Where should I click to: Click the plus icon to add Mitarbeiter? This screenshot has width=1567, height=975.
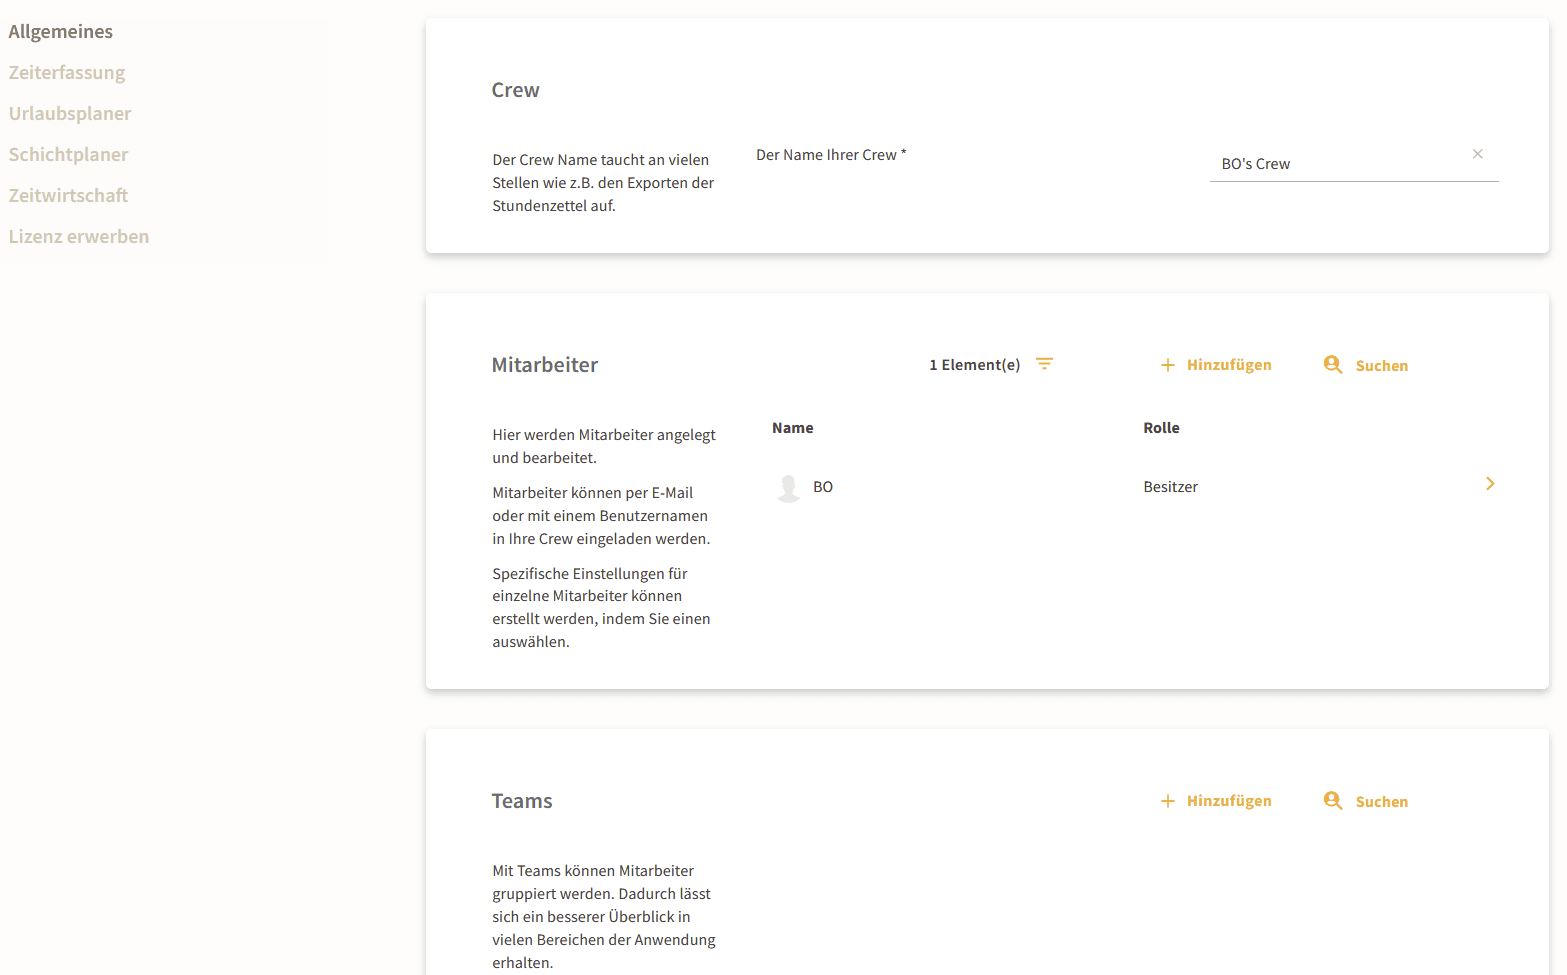coord(1167,365)
